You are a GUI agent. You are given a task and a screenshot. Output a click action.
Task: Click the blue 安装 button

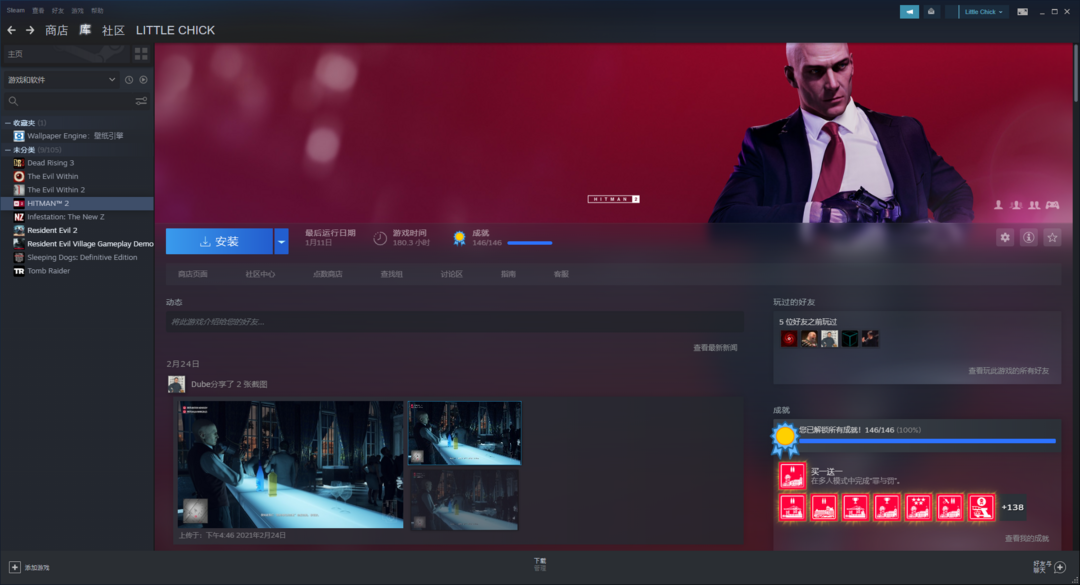pos(220,241)
